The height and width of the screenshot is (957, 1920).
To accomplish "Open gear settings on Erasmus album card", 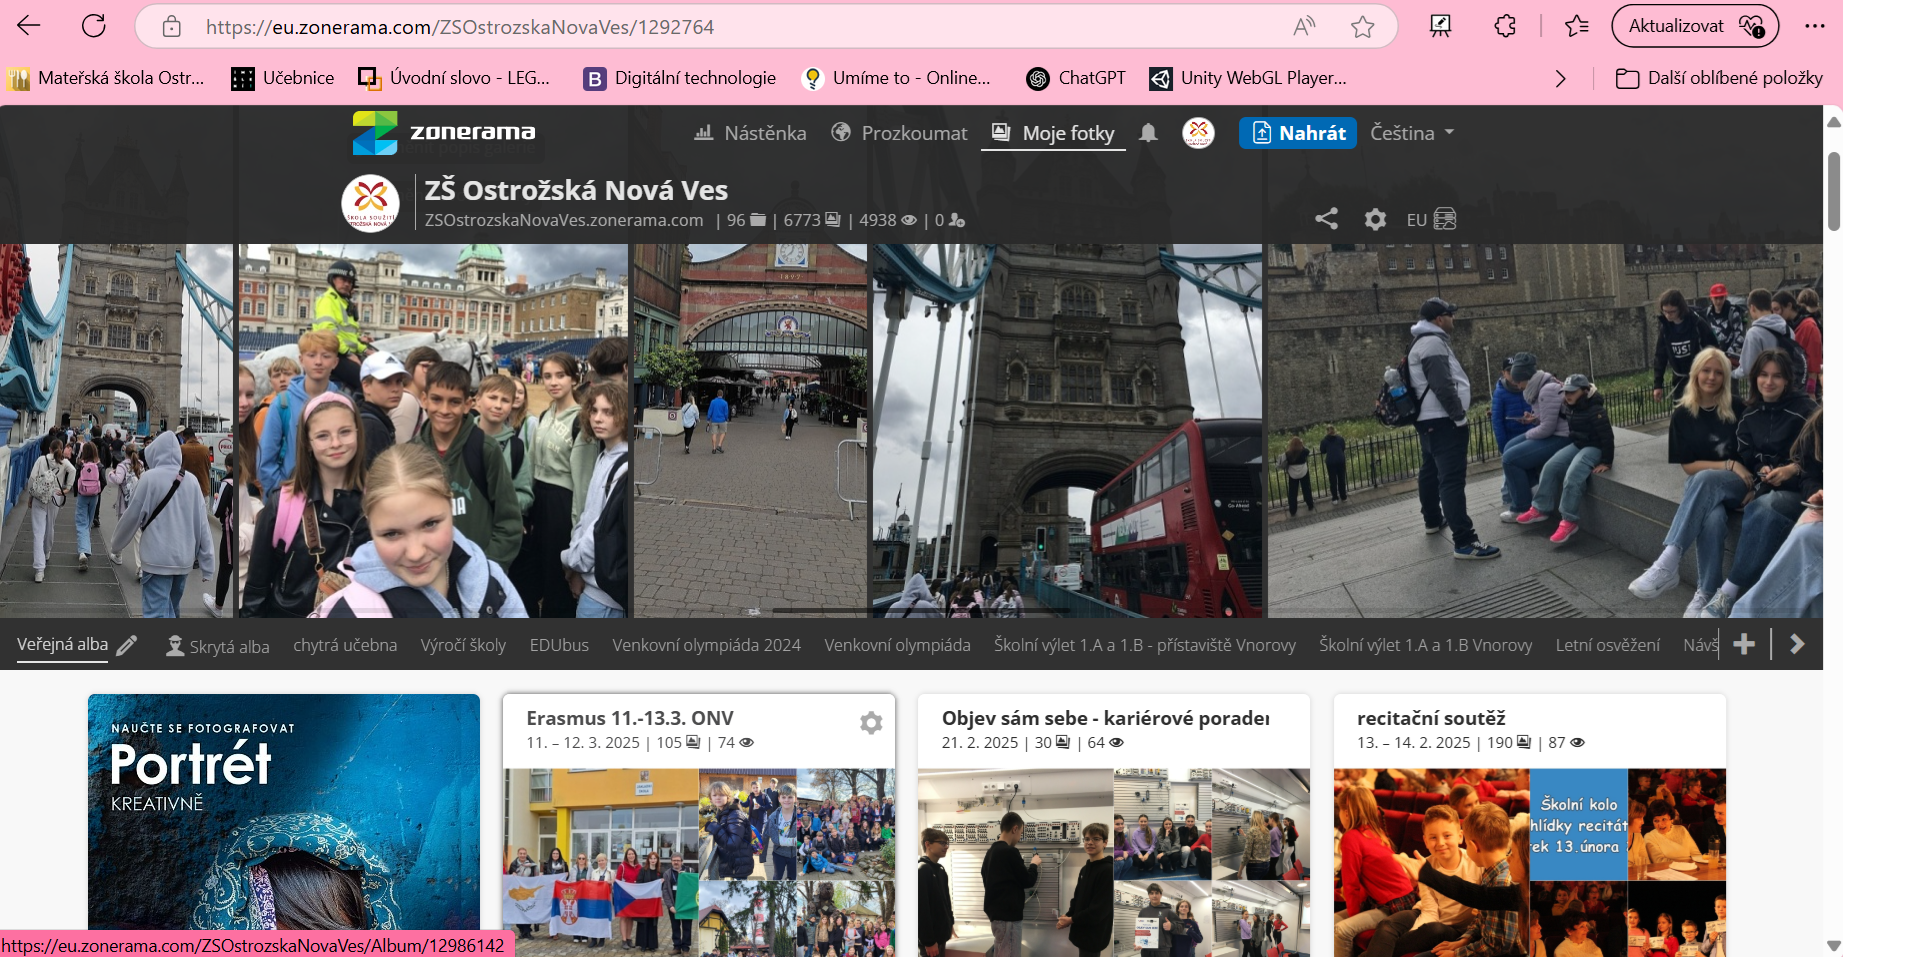I will (871, 723).
